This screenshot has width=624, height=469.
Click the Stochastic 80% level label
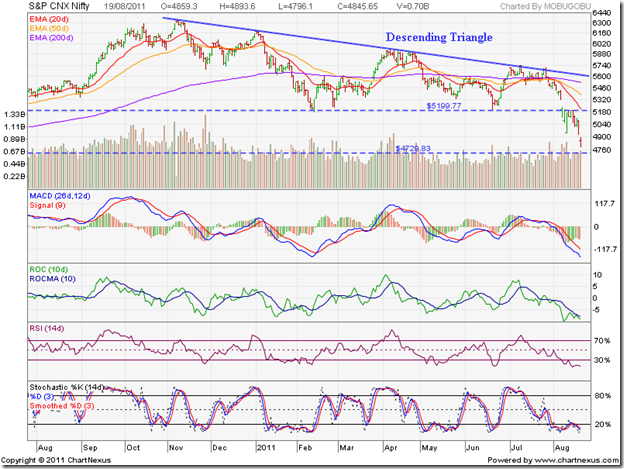click(x=603, y=396)
